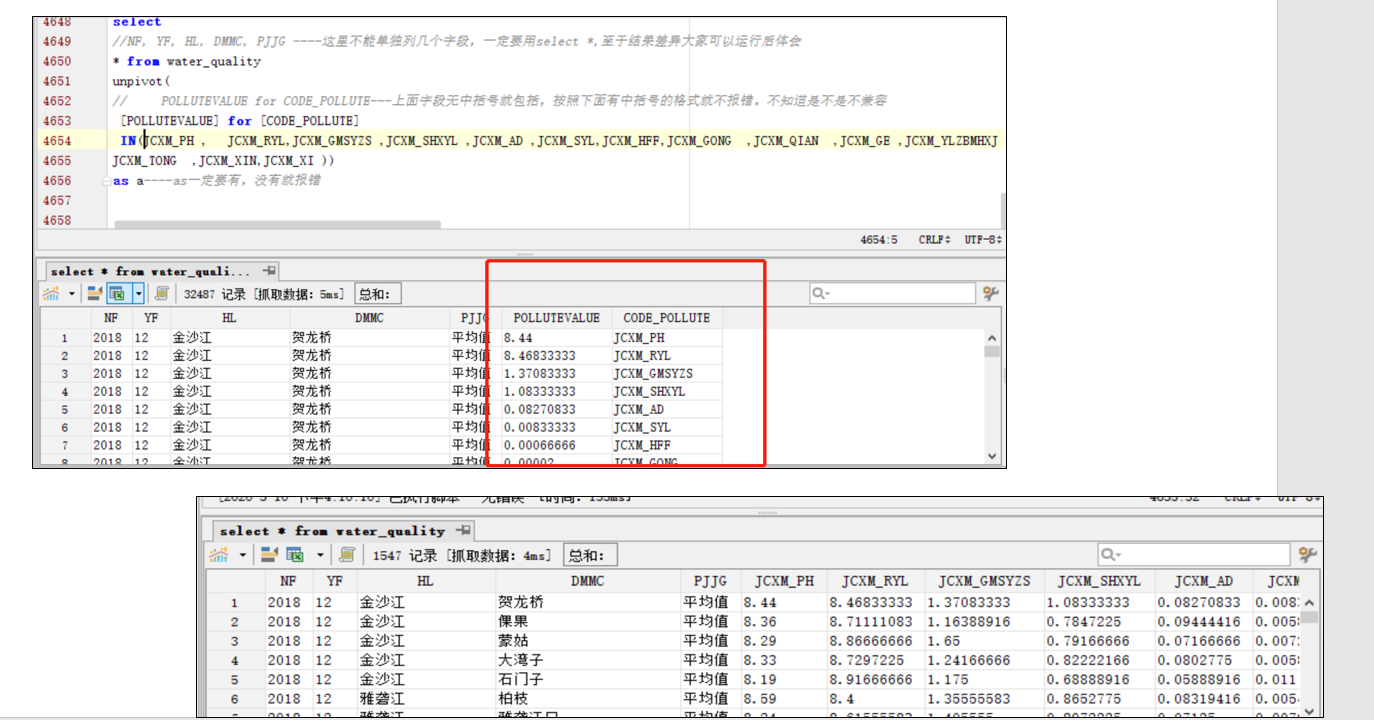Click the copy results icon next to grid view
Image resolution: width=1374 pixels, height=720 pixels.
coord(163,293)
